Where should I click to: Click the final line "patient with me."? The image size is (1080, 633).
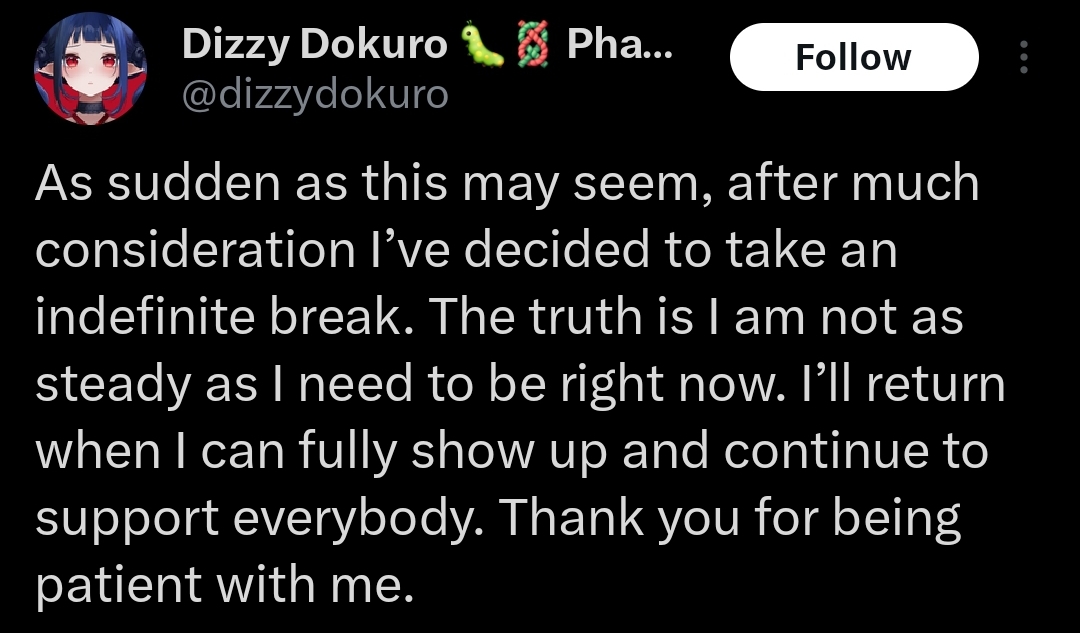[x=225, y=585]
